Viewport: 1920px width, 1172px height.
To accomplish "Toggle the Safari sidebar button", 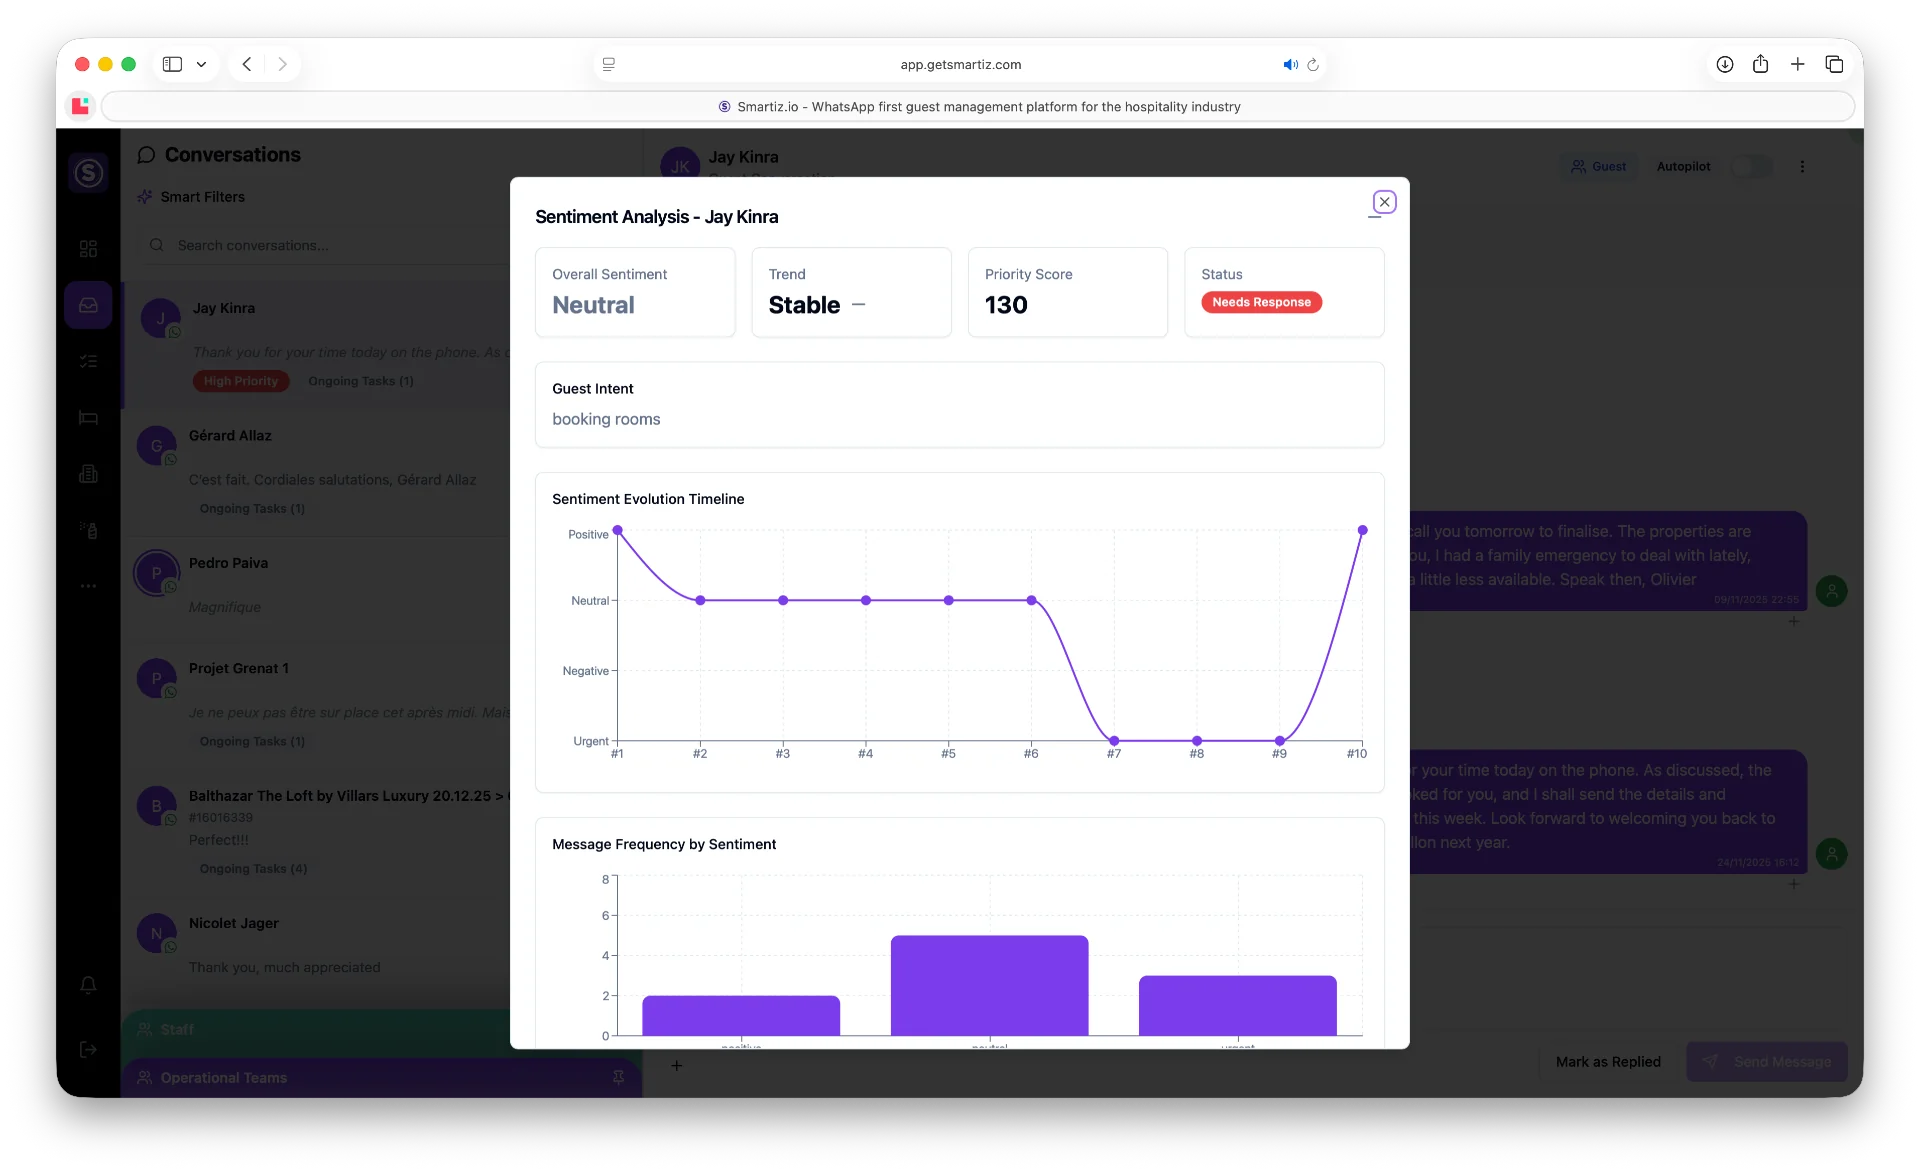I will [x=172, y=64].
